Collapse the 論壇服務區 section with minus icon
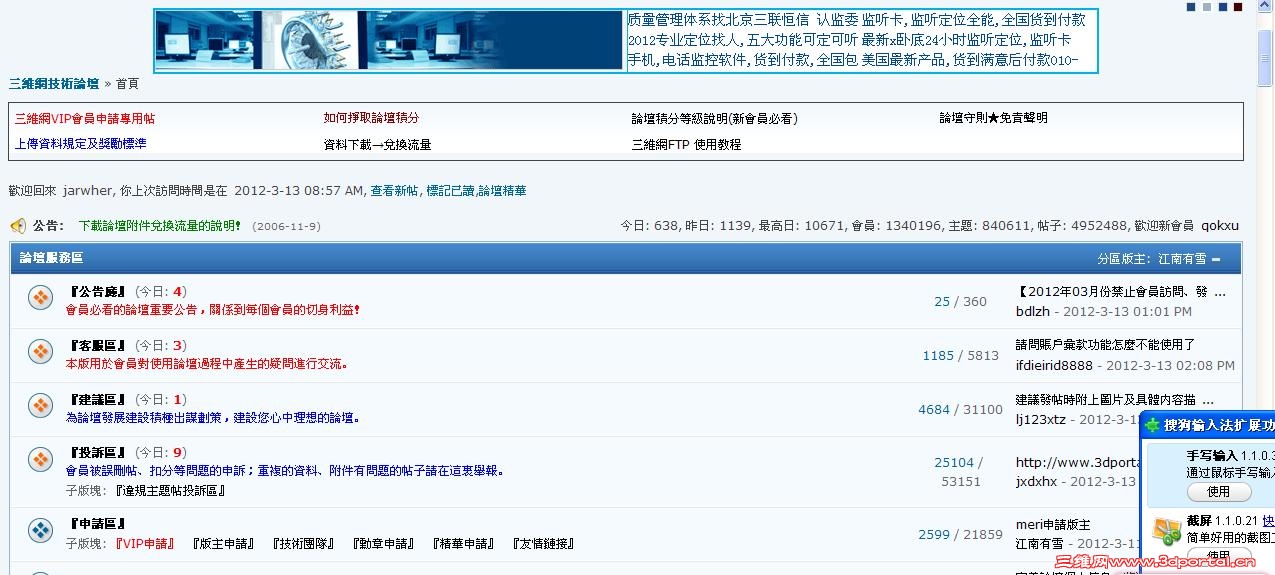The image size is (1275, 575). [x=1216, y=259]
